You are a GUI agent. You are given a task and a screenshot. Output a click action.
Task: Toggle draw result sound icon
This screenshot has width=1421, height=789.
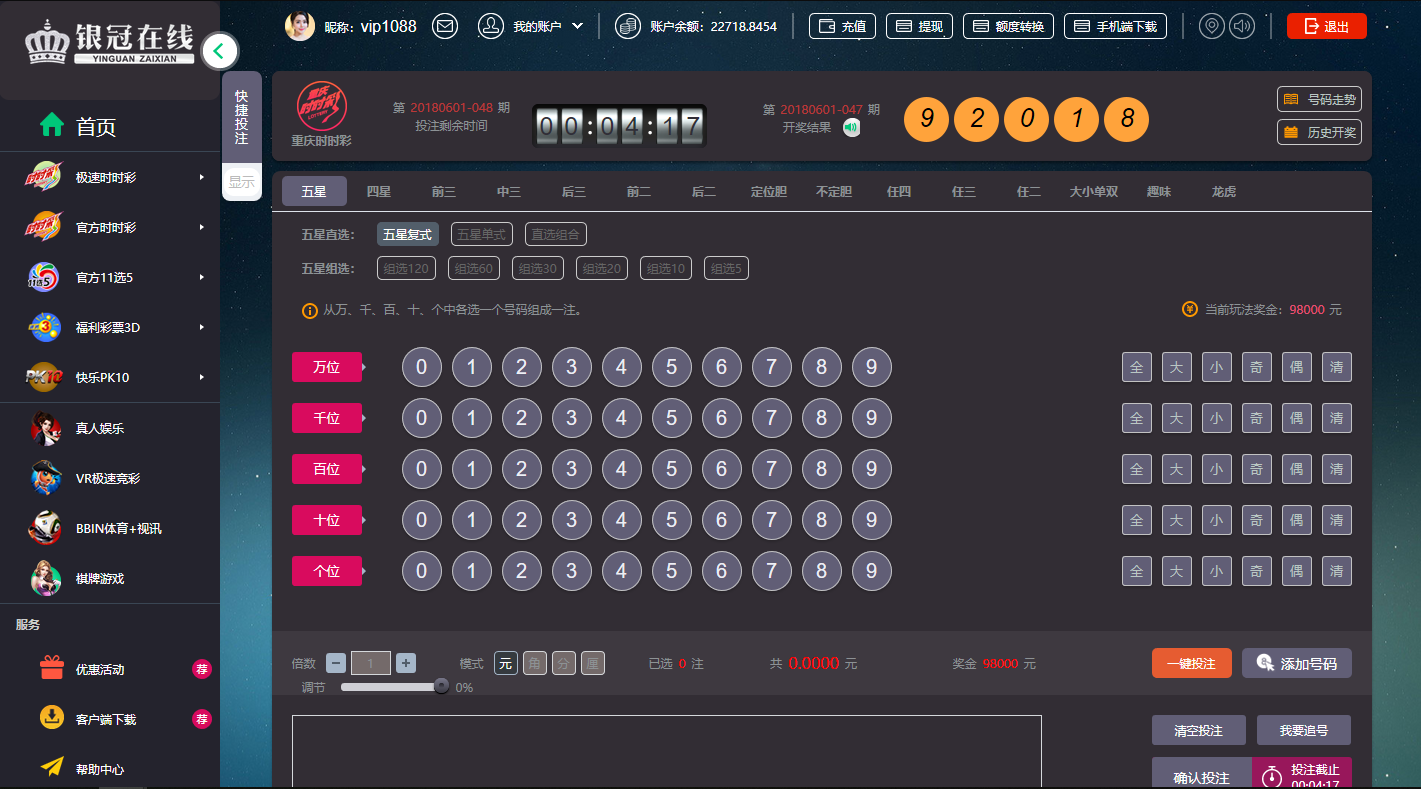tap(851, 127)
